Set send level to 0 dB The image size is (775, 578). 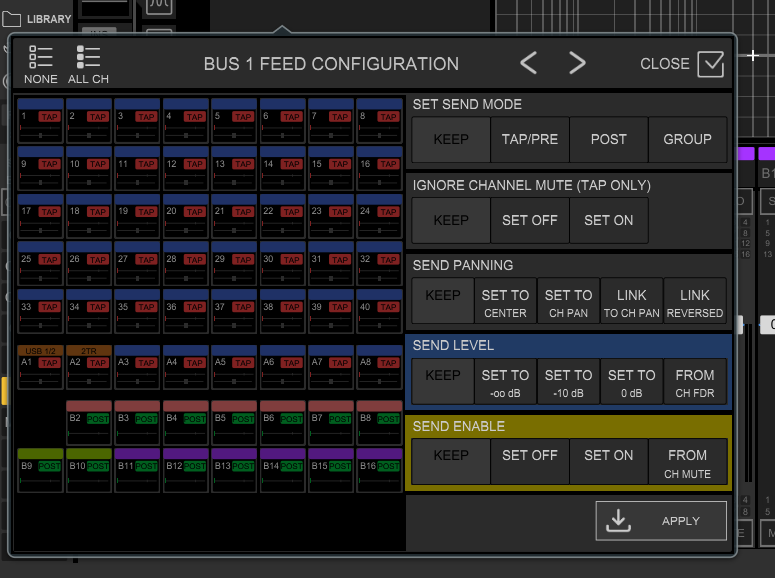pyautogui.click(x=632, y=381)
